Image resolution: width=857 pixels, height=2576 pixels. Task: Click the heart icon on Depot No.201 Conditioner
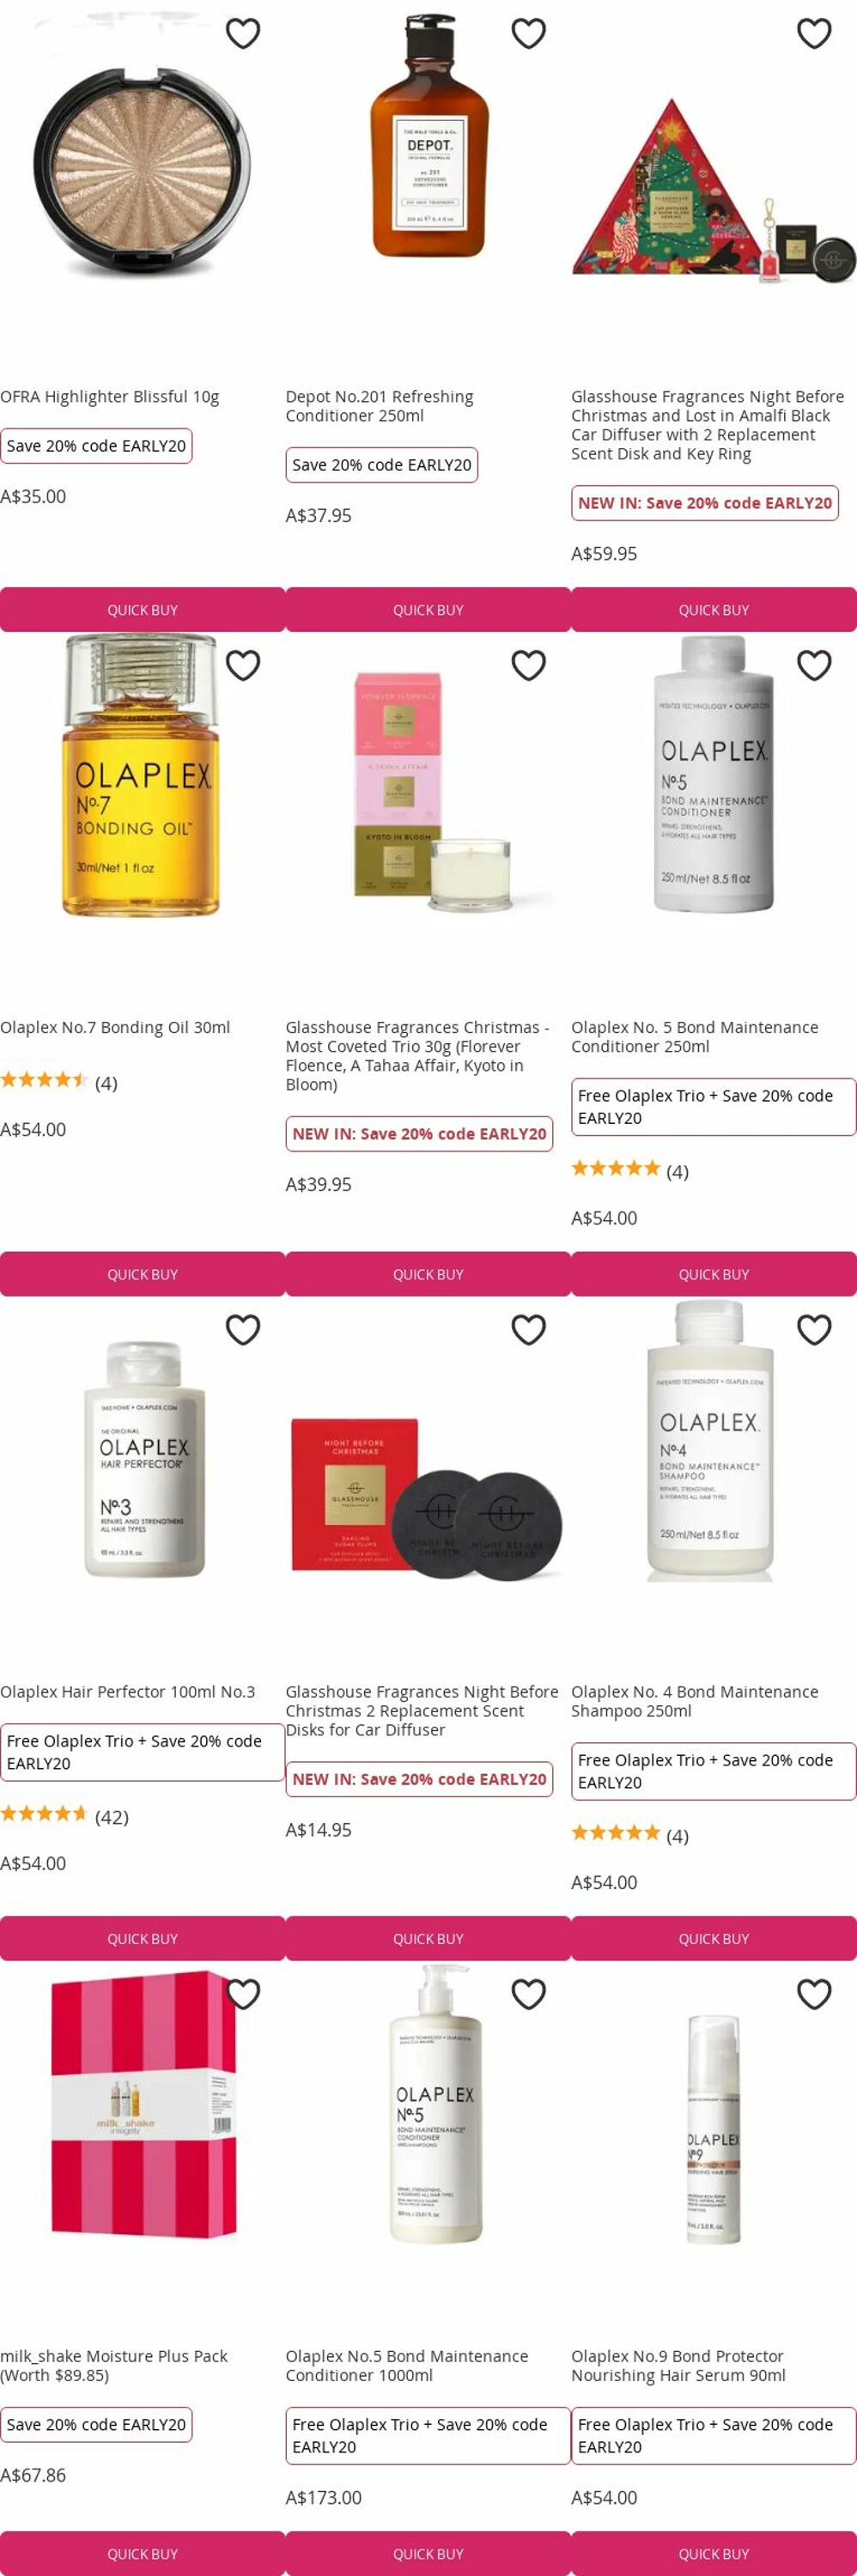(528, 34)
